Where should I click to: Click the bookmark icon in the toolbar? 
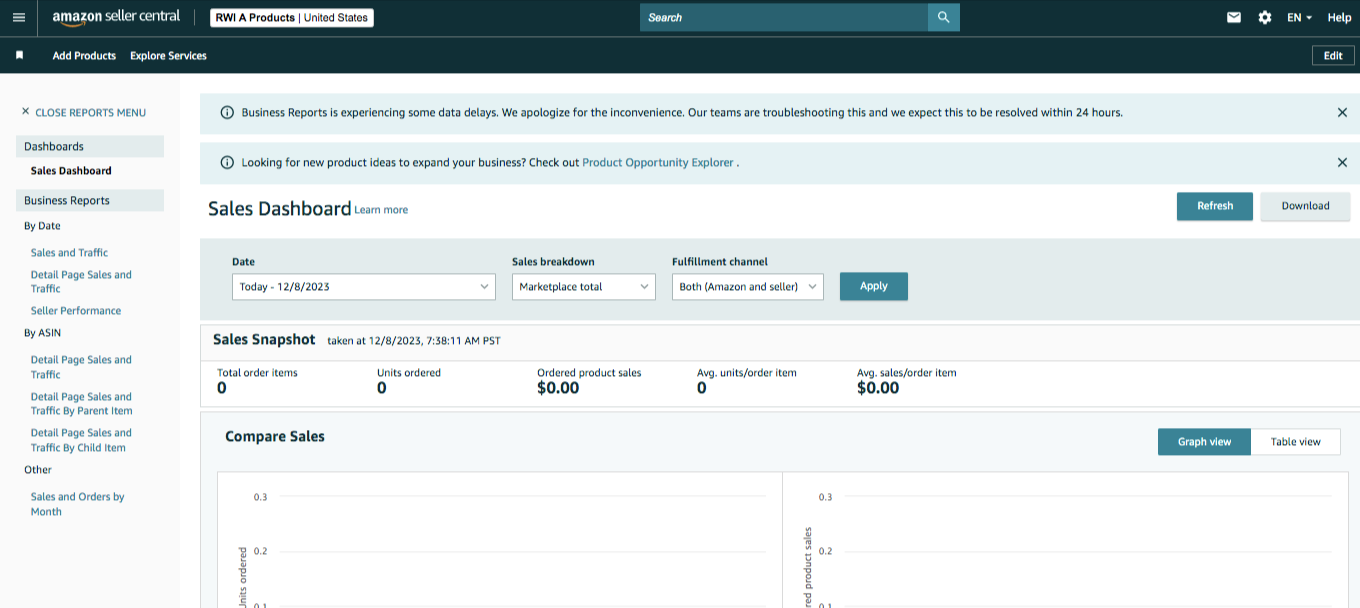click(19, 56)
